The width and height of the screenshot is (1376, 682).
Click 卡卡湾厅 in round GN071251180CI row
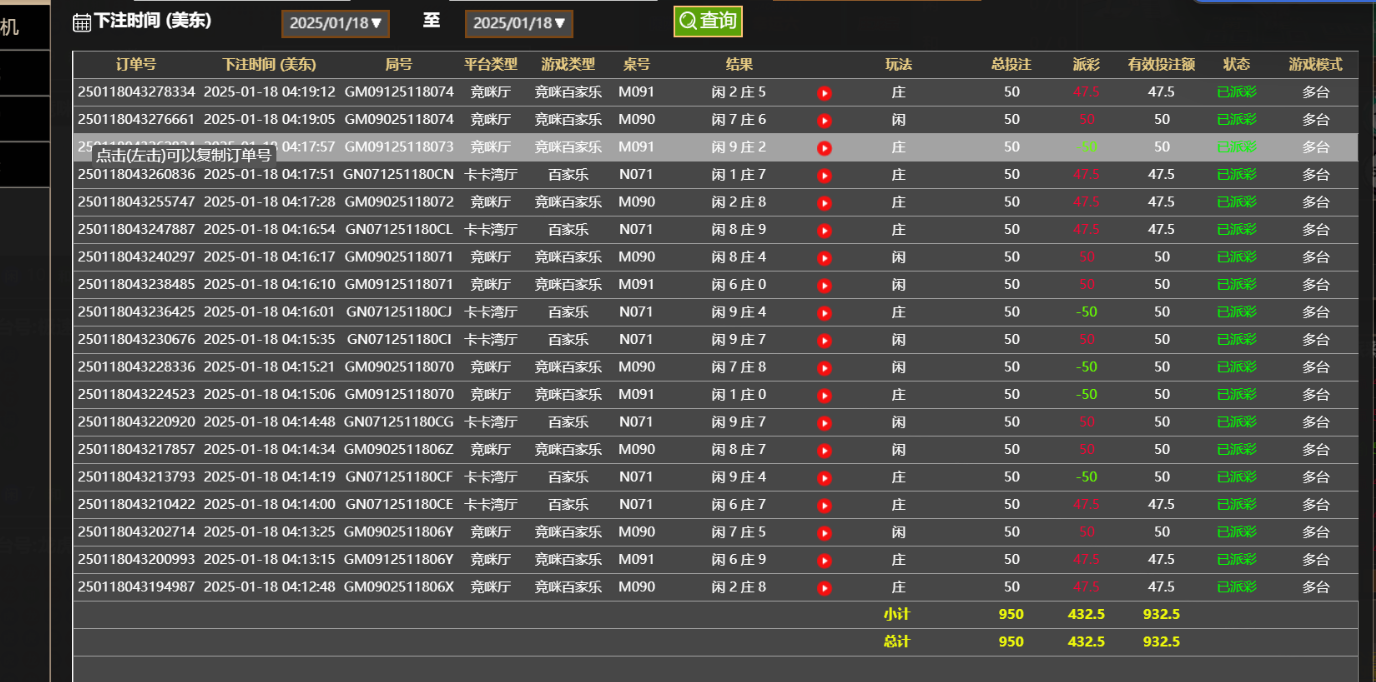[491, 339]
